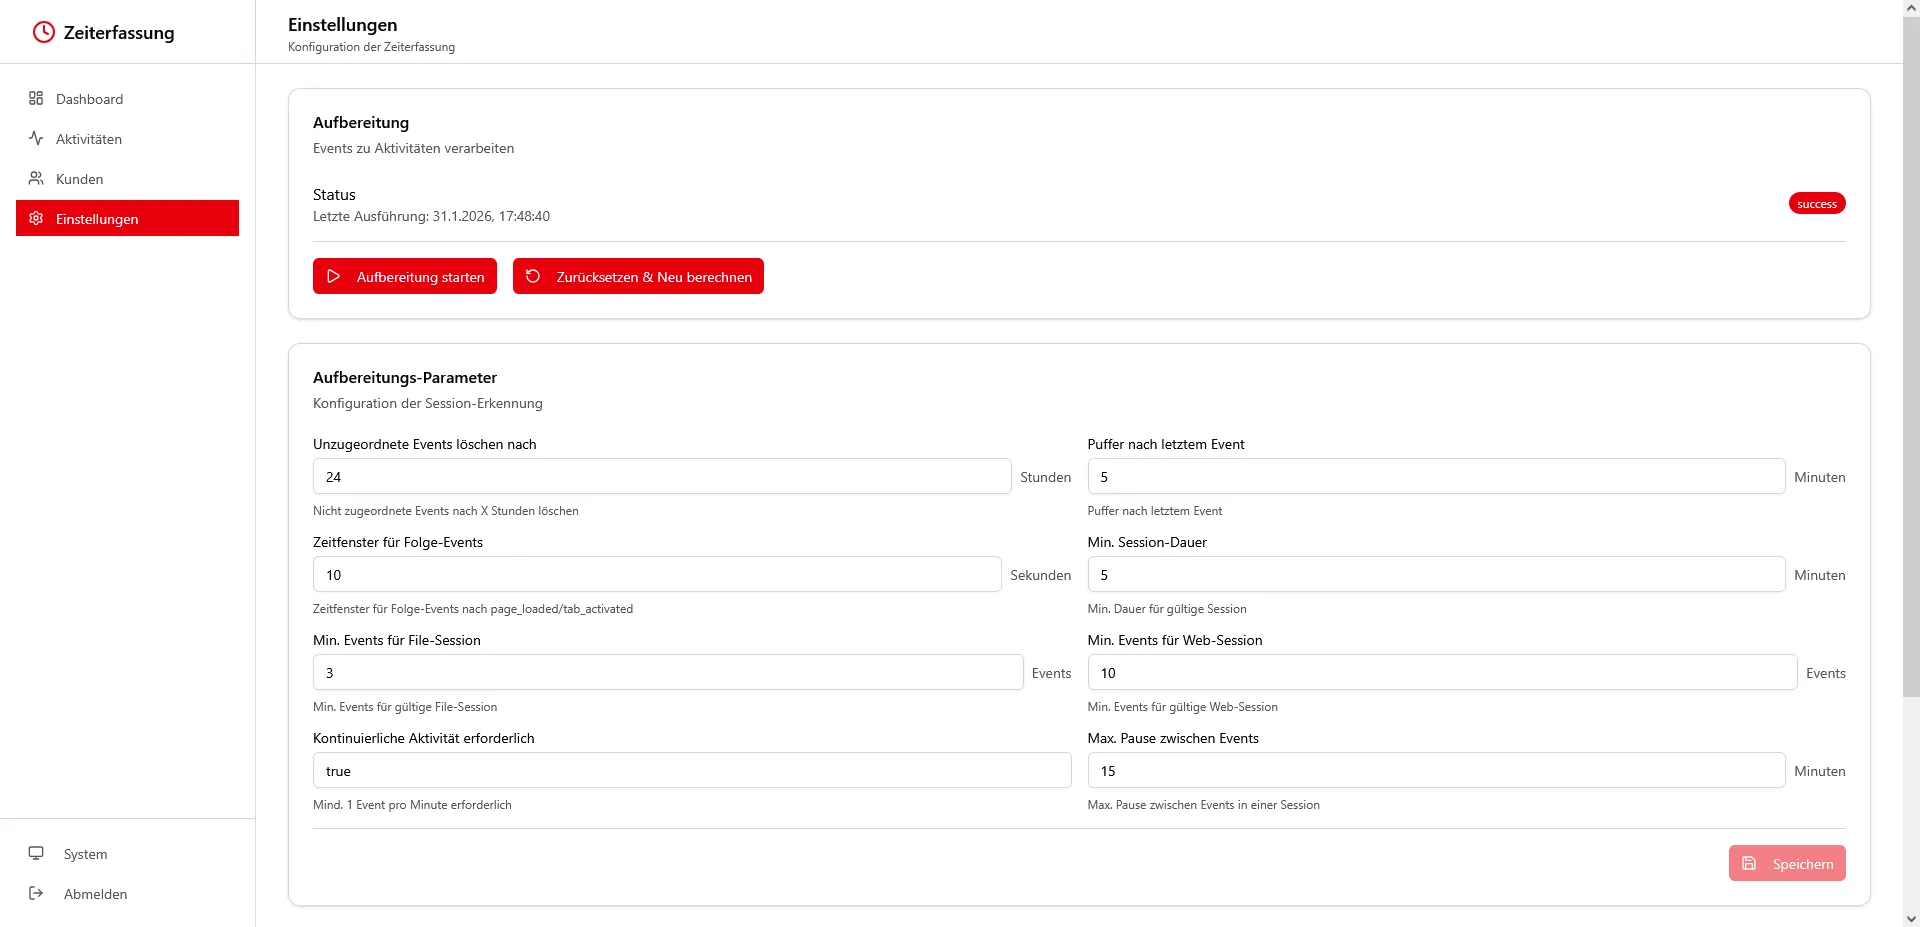This screenshot has height=927, width=1920.
Task: Click the Kunden people icon
Action: tap(36, 178)
